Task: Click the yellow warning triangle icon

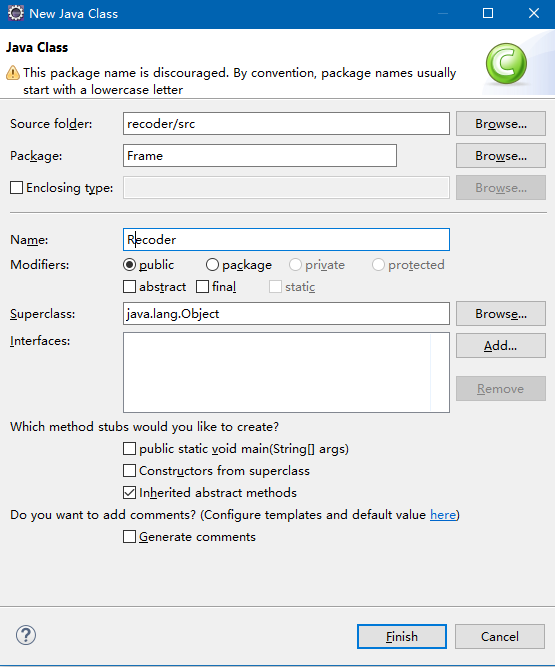Action: click(x=13, y=73)
